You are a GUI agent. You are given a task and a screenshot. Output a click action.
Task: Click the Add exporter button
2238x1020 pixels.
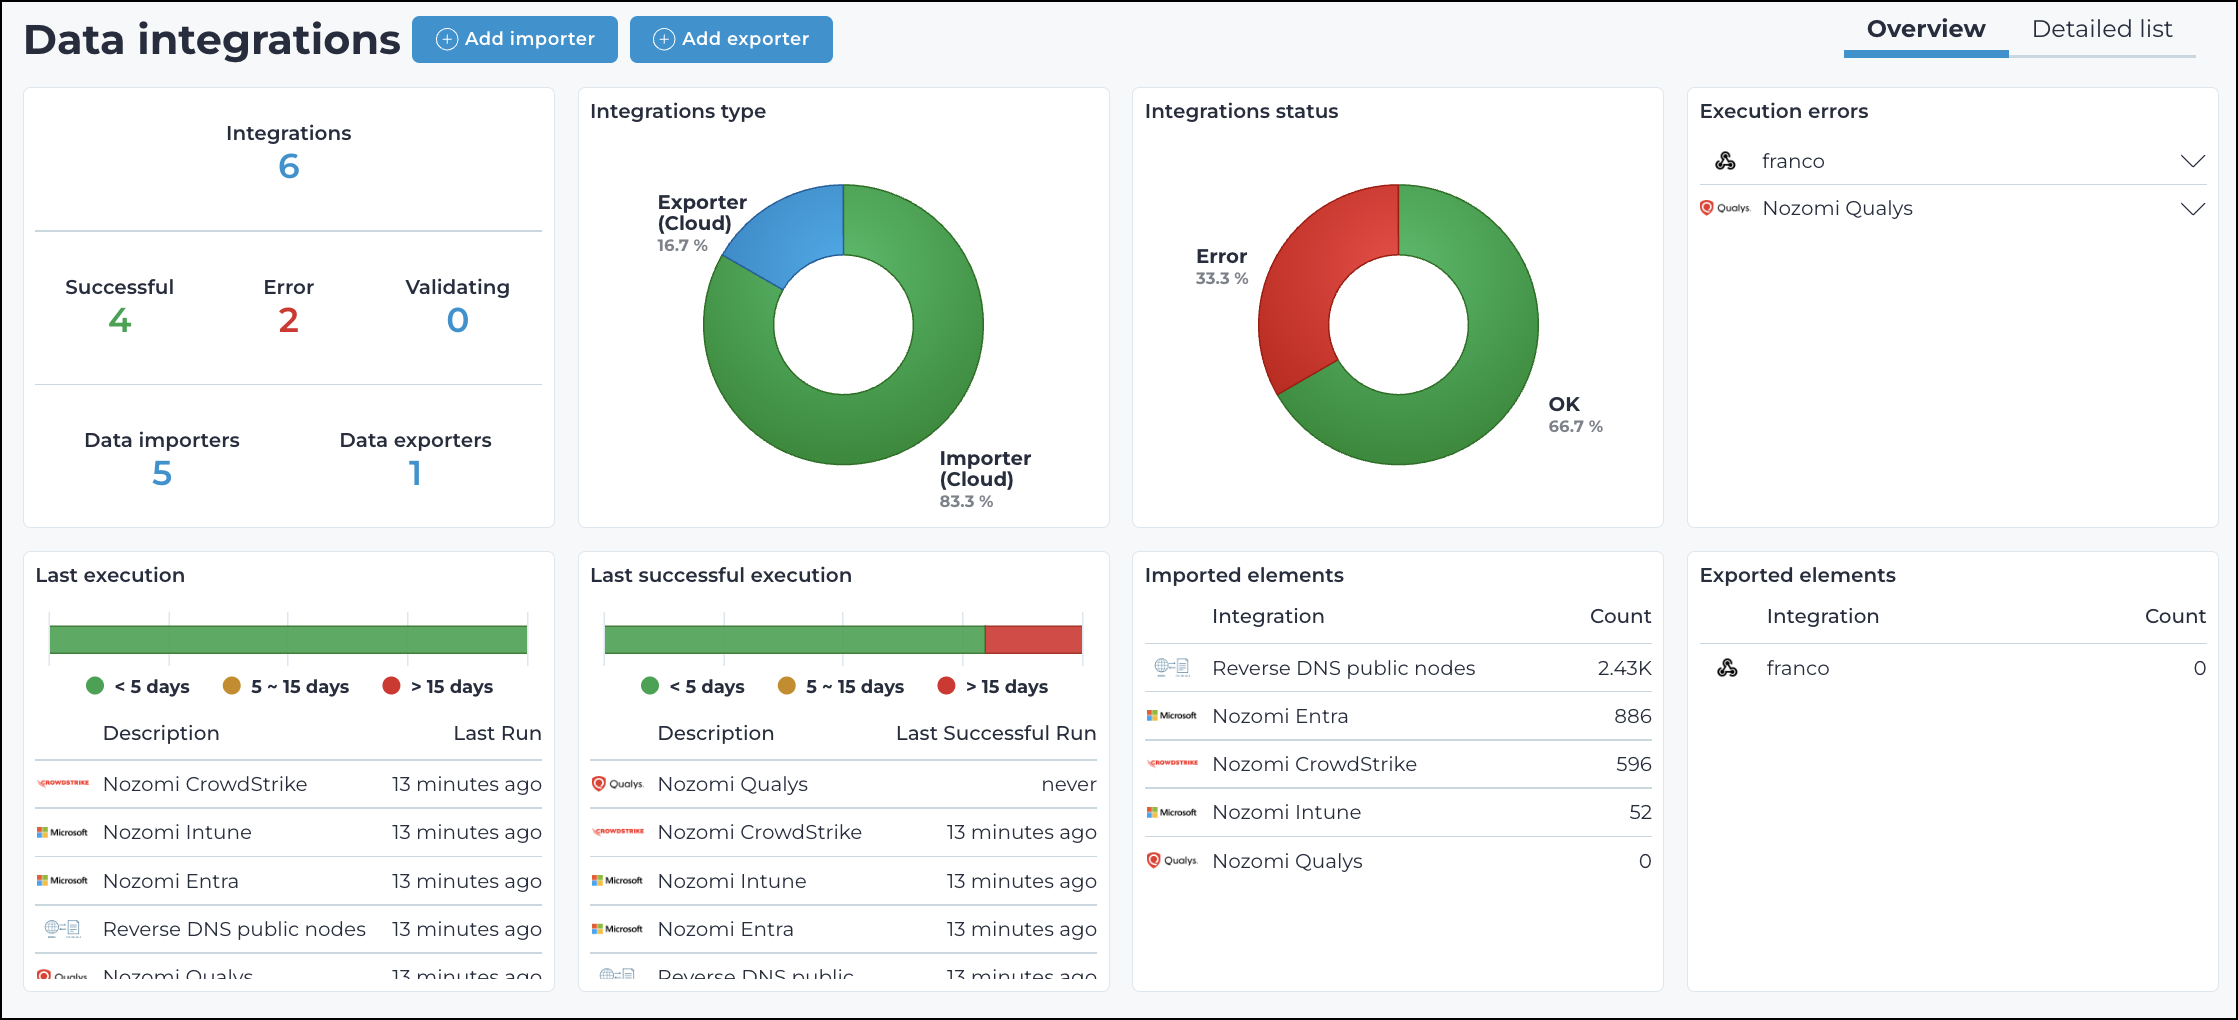[x=731, y=39]
